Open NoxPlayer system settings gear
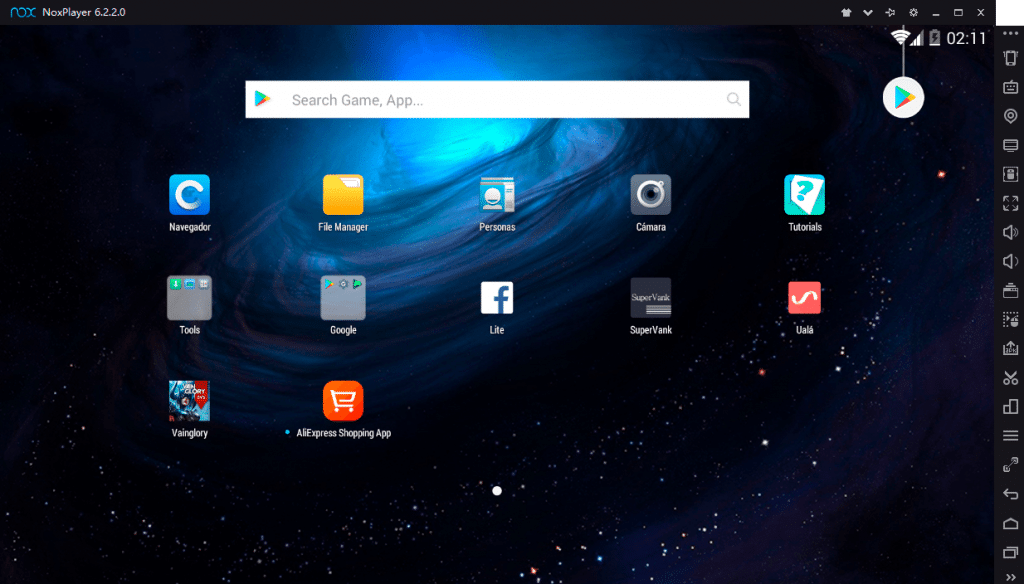1024x584 pixels. coord(913,12)
